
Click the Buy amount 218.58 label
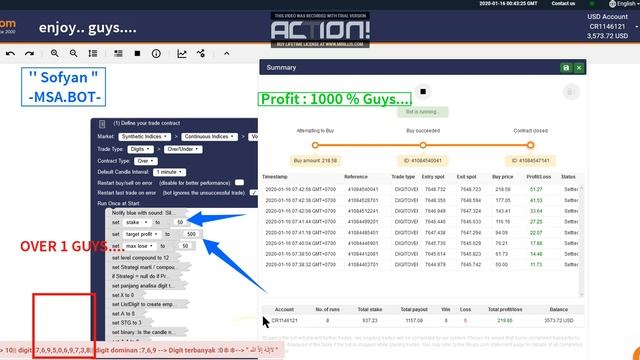(x=316, y=160)
